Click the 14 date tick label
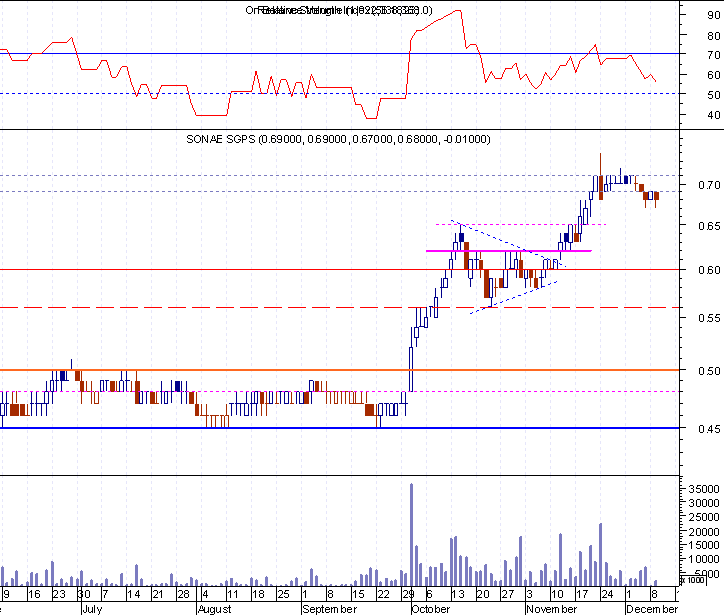The width and height of the screenshot is (724, 615). pos(133,594)
